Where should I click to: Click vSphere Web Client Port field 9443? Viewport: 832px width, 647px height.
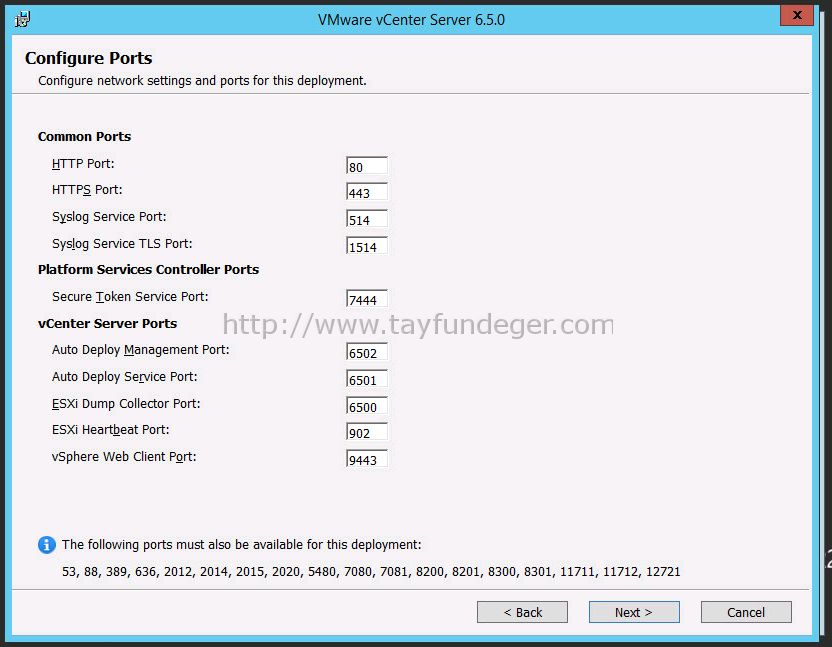[x=367, y=459]
